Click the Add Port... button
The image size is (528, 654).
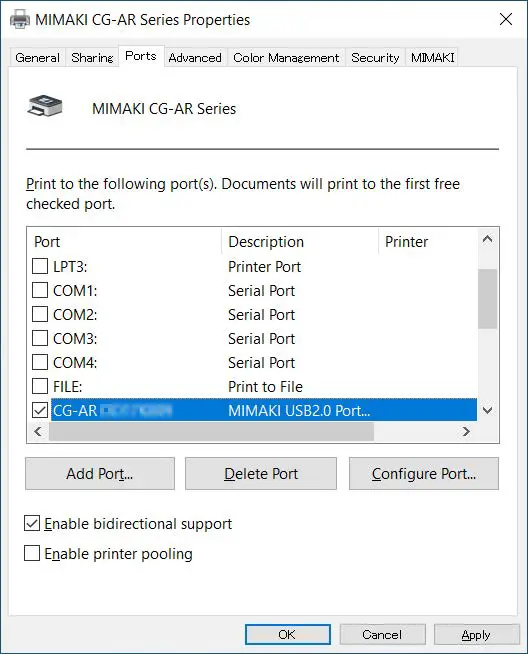point(100,473)
